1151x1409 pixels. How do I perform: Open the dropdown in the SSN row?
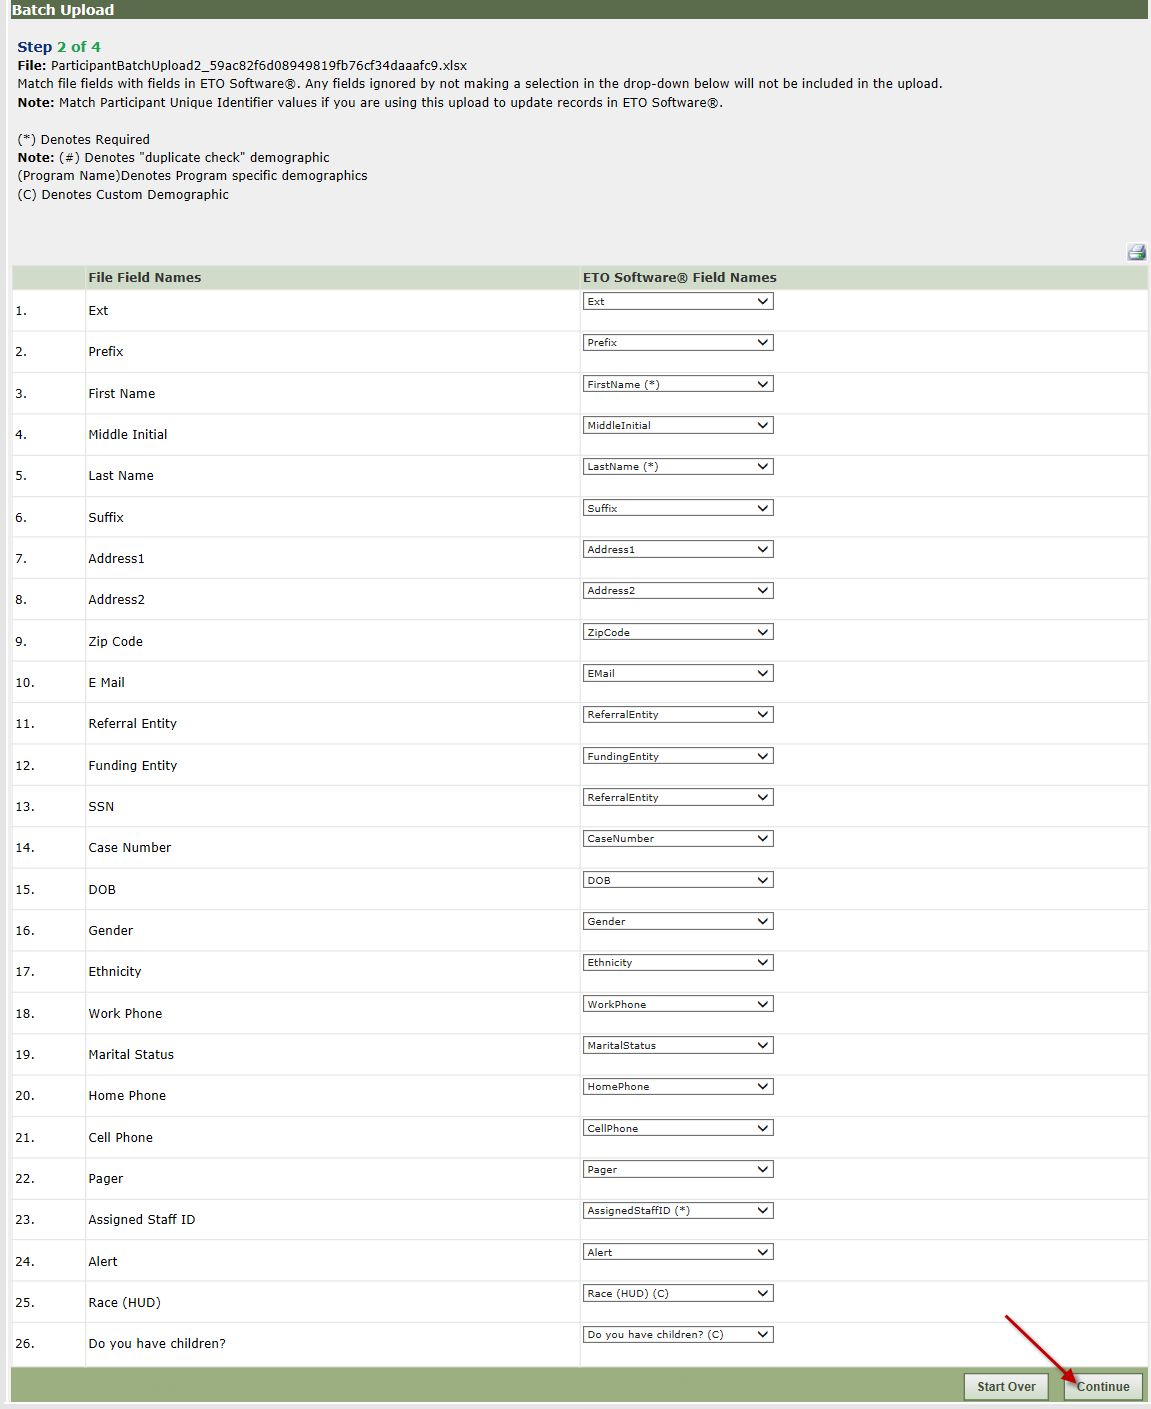click(678, 797)
